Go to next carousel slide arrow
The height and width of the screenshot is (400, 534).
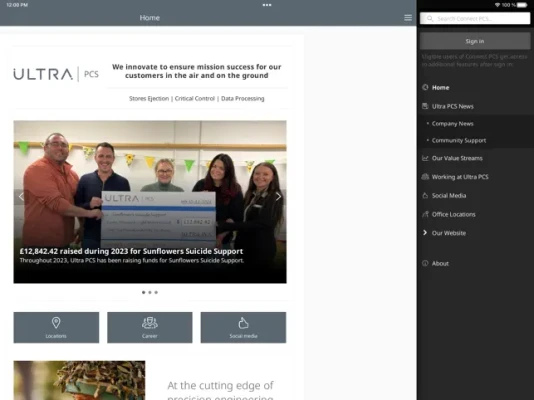(279, 196)
